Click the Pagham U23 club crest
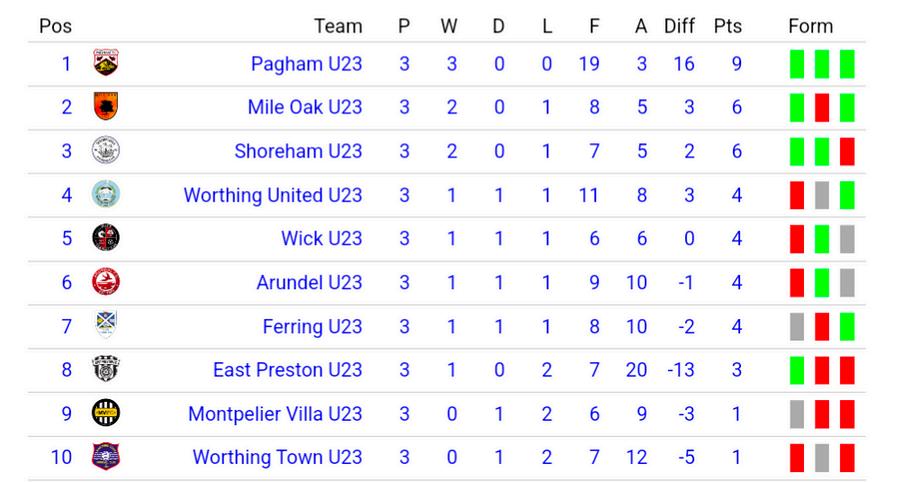 [x=106, y=63]
